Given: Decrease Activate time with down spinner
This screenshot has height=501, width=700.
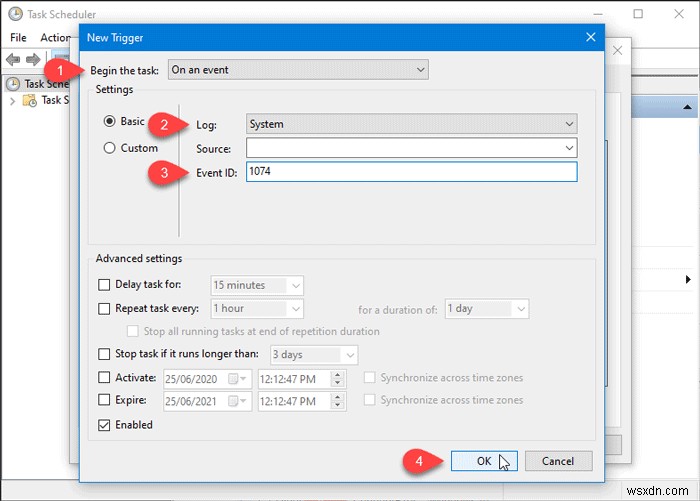Looking at the screenshot, I should (338, 383).
